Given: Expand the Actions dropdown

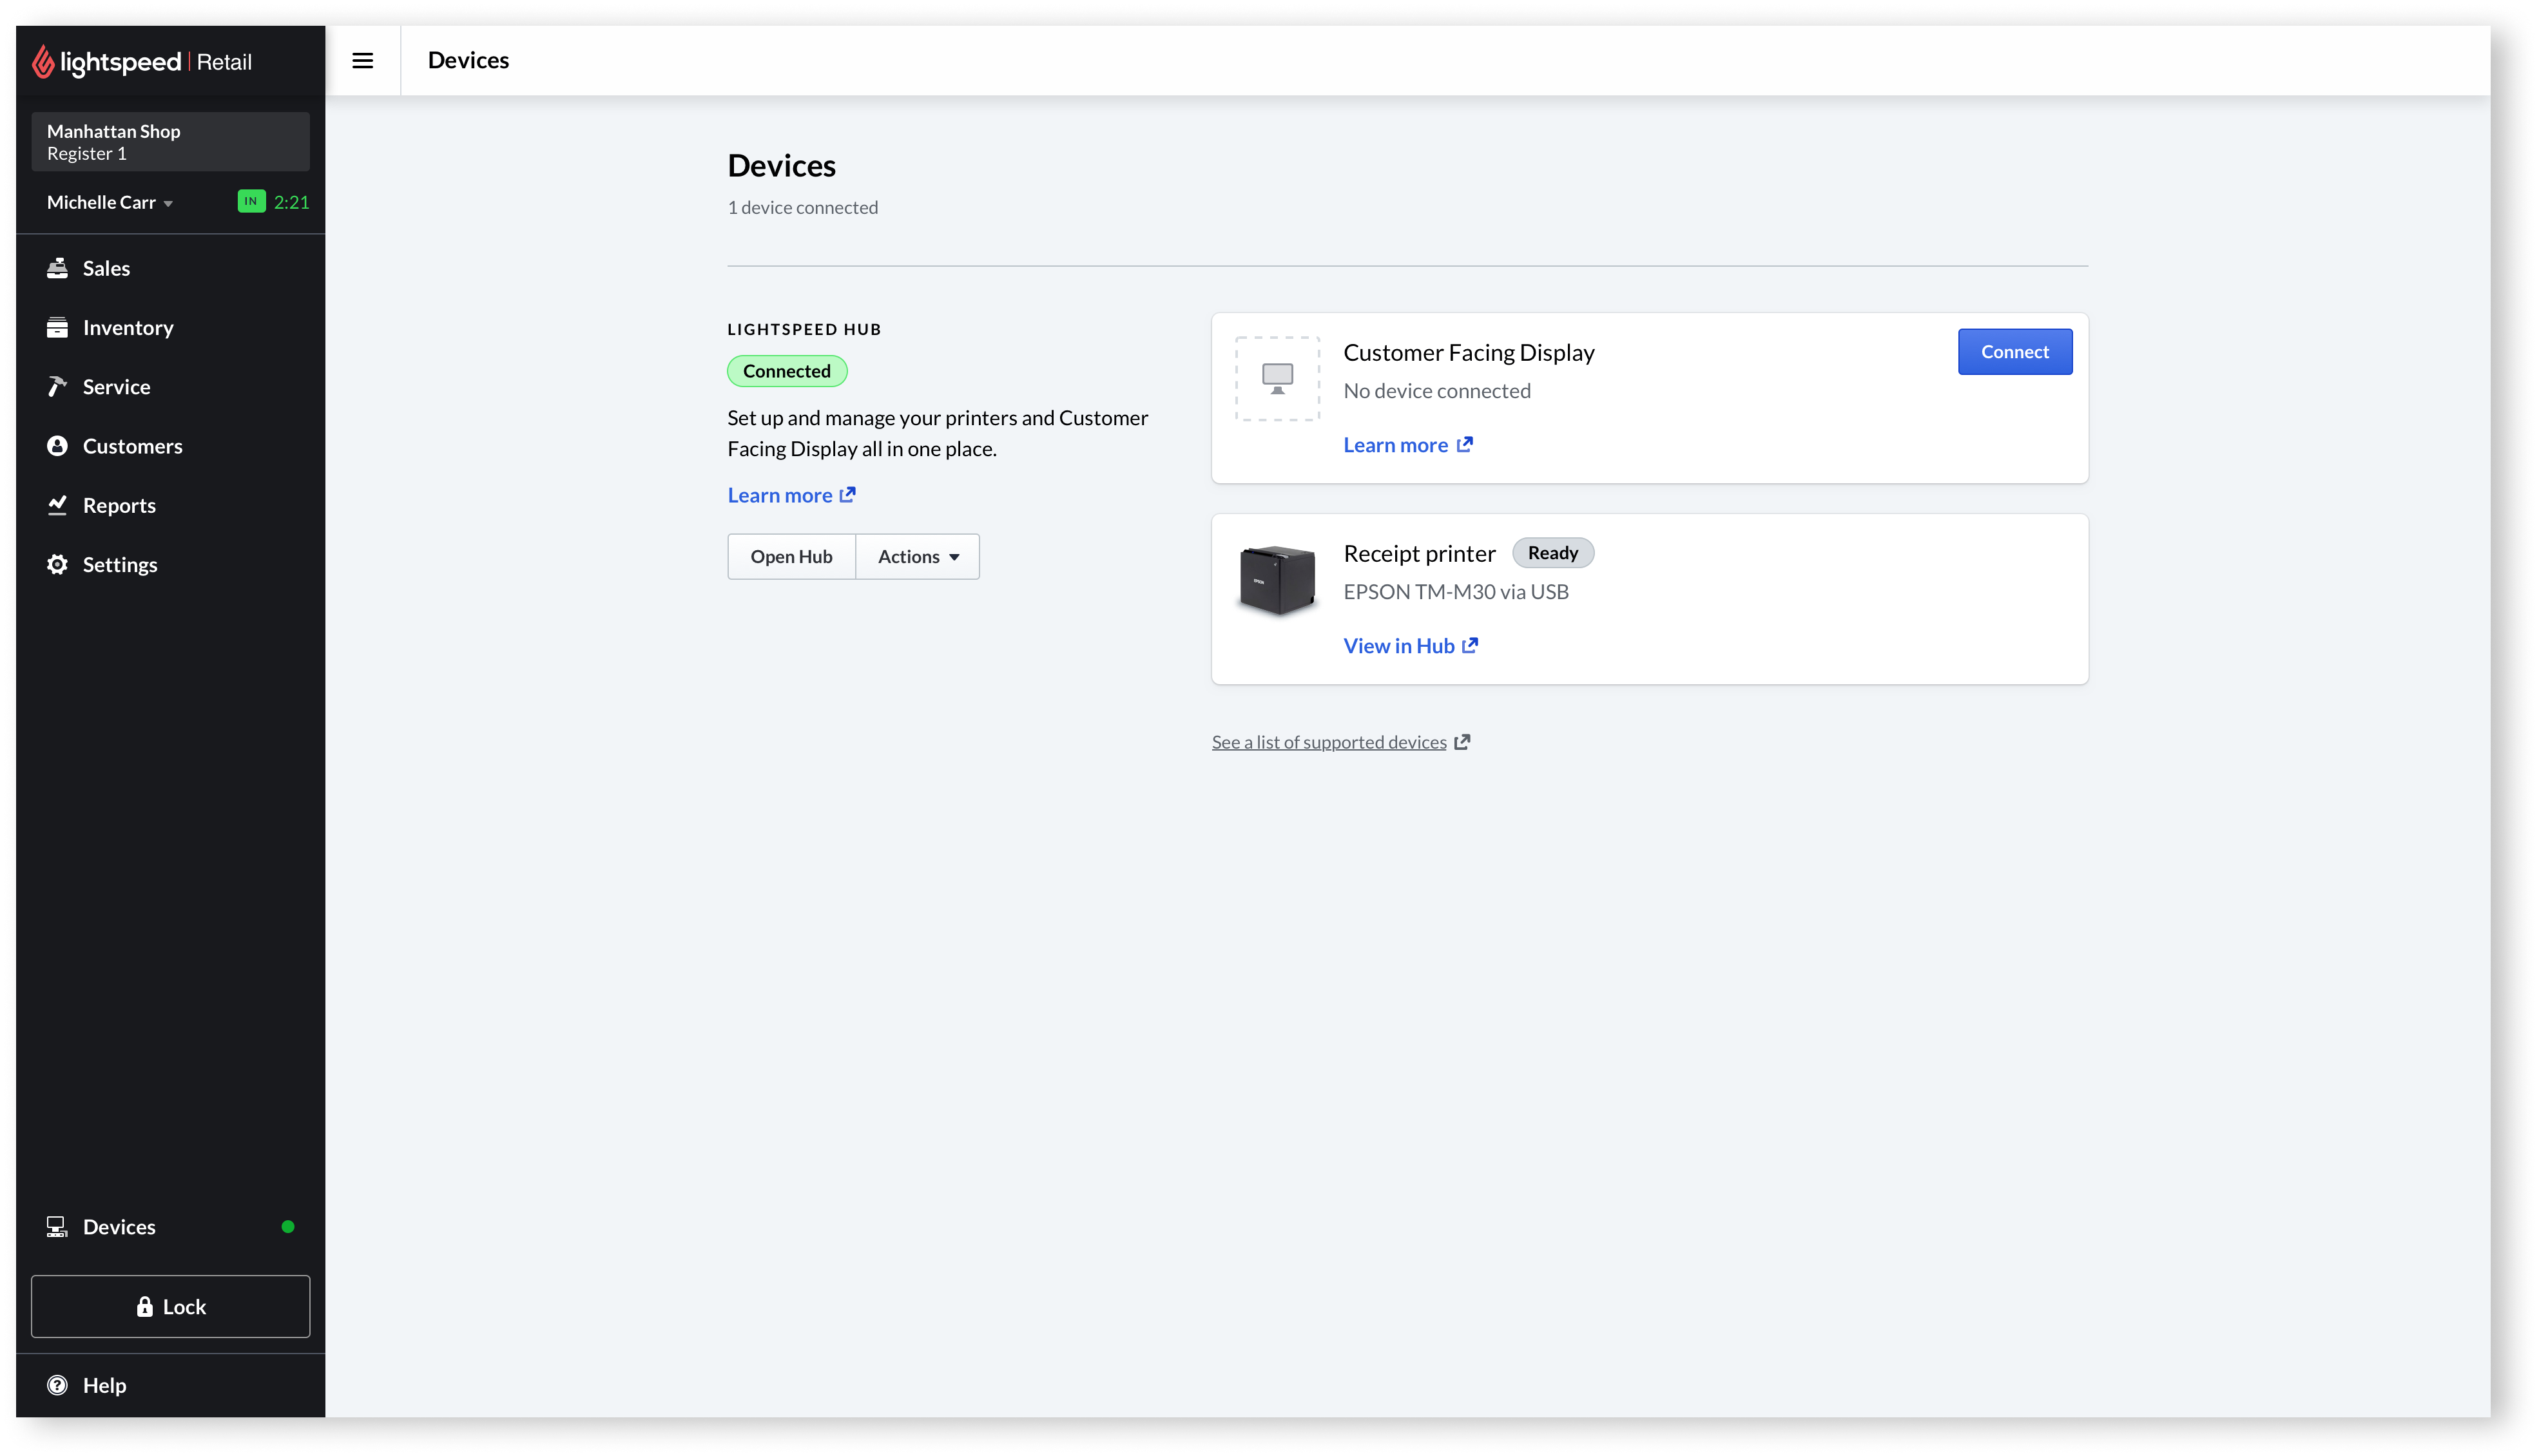Looking at the screenshot, I should point(918,557).
